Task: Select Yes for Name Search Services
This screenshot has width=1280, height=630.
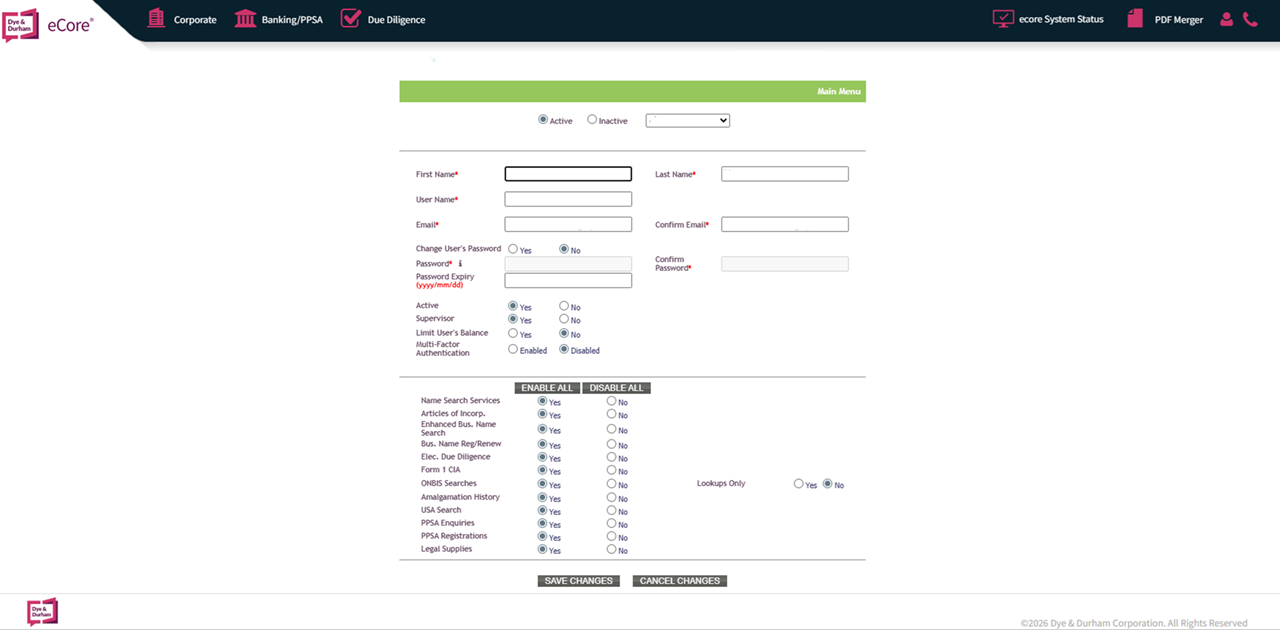Action: point(543,401)
